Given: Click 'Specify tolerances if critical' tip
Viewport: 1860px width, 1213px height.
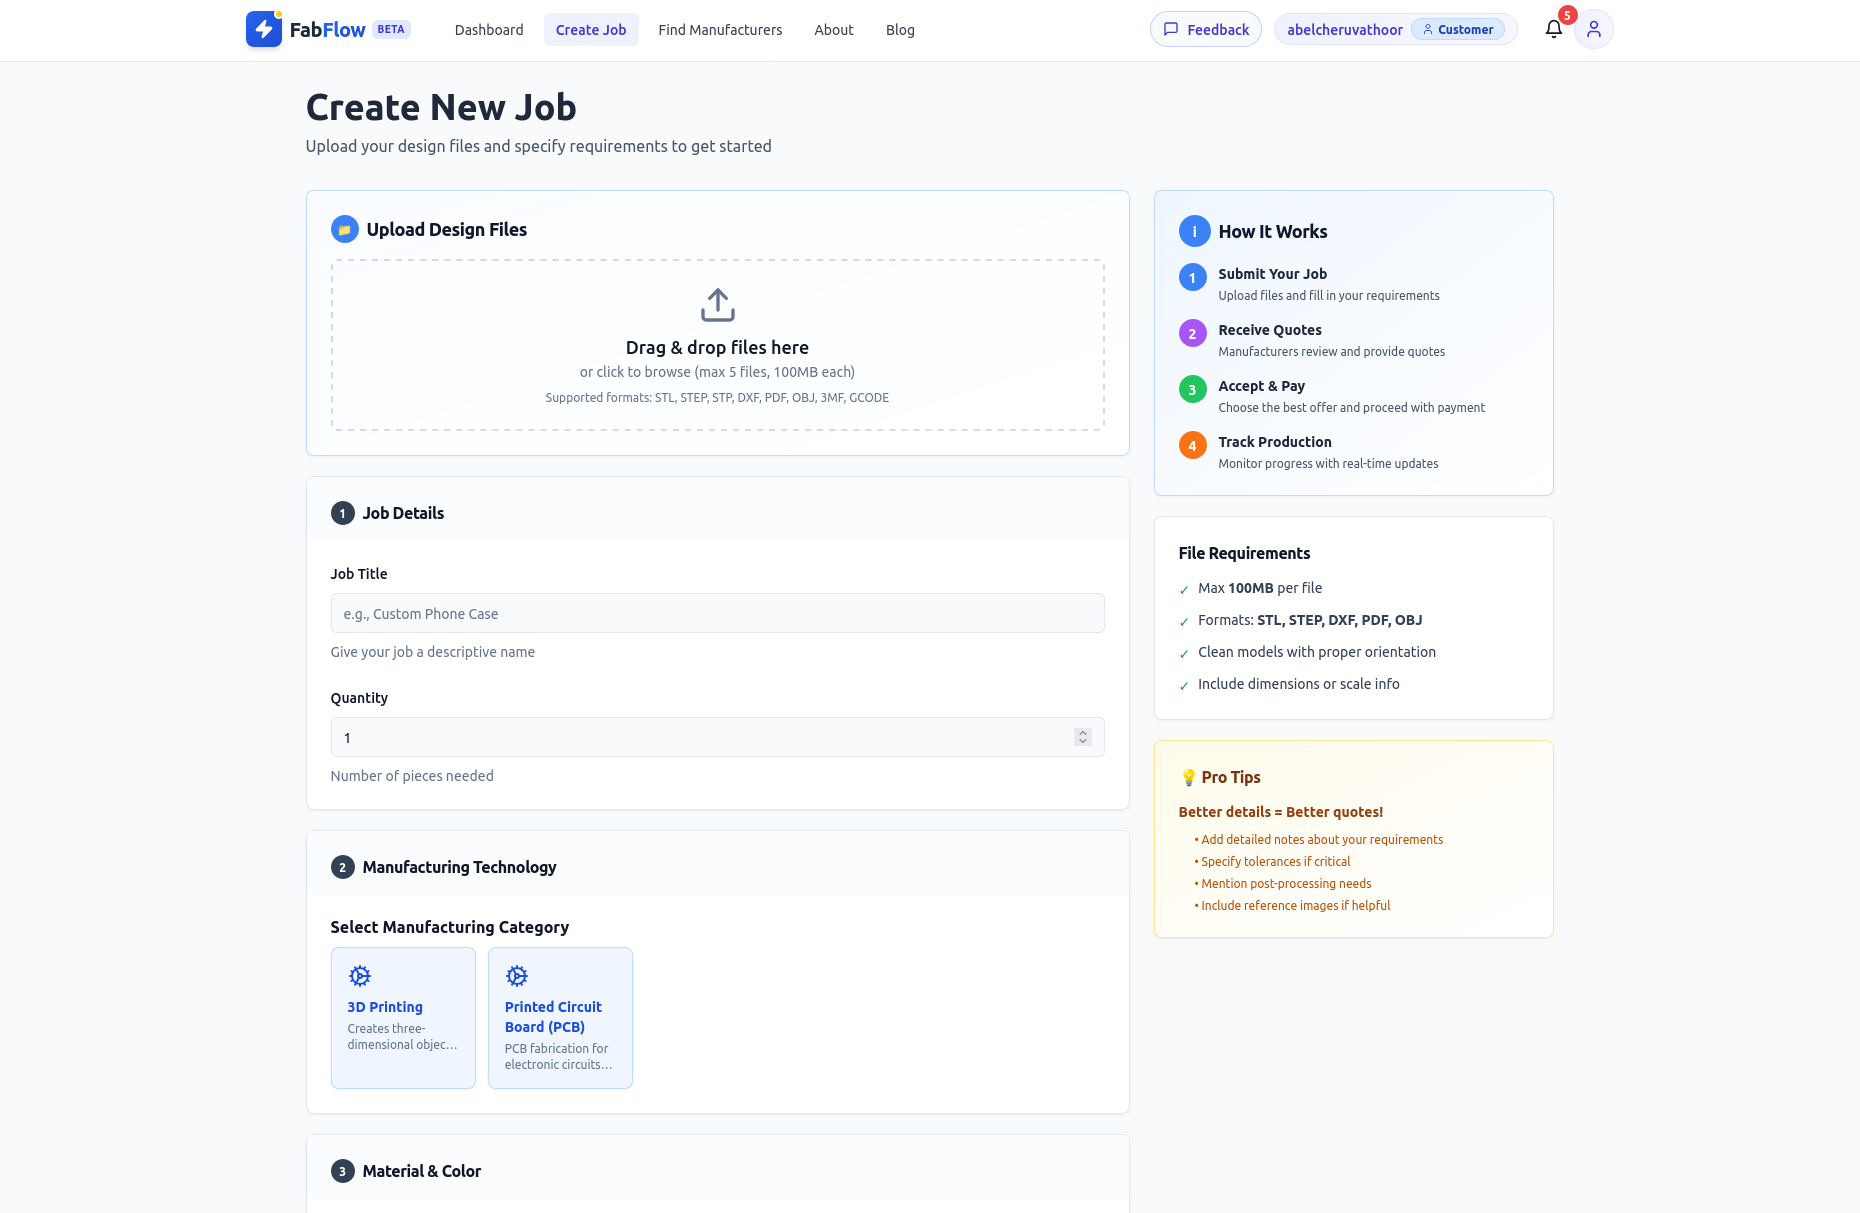Looking at the screenshot, I should 1276,862.
